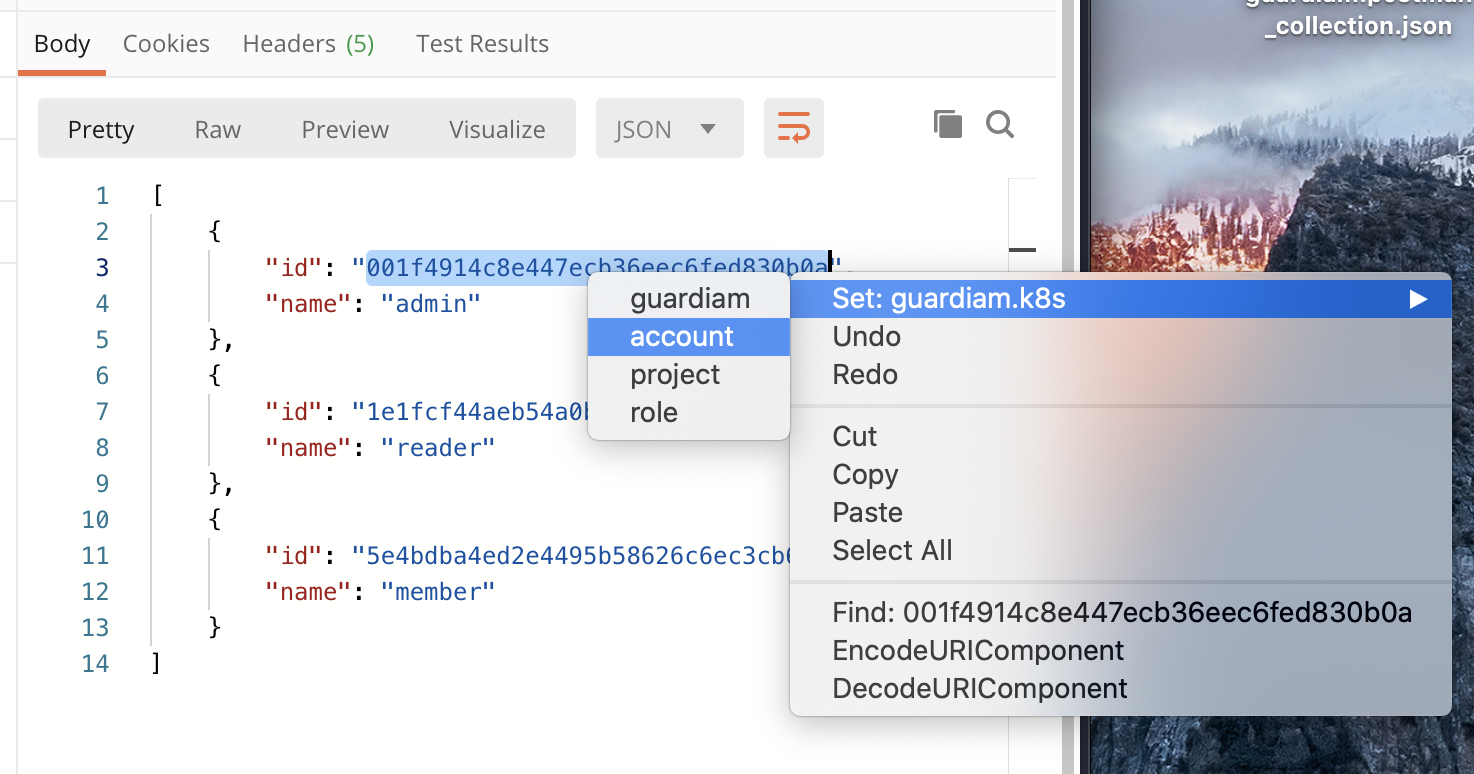Switch response view to Visualize
Screen dimensions: 1474x774
click(496, 128)
